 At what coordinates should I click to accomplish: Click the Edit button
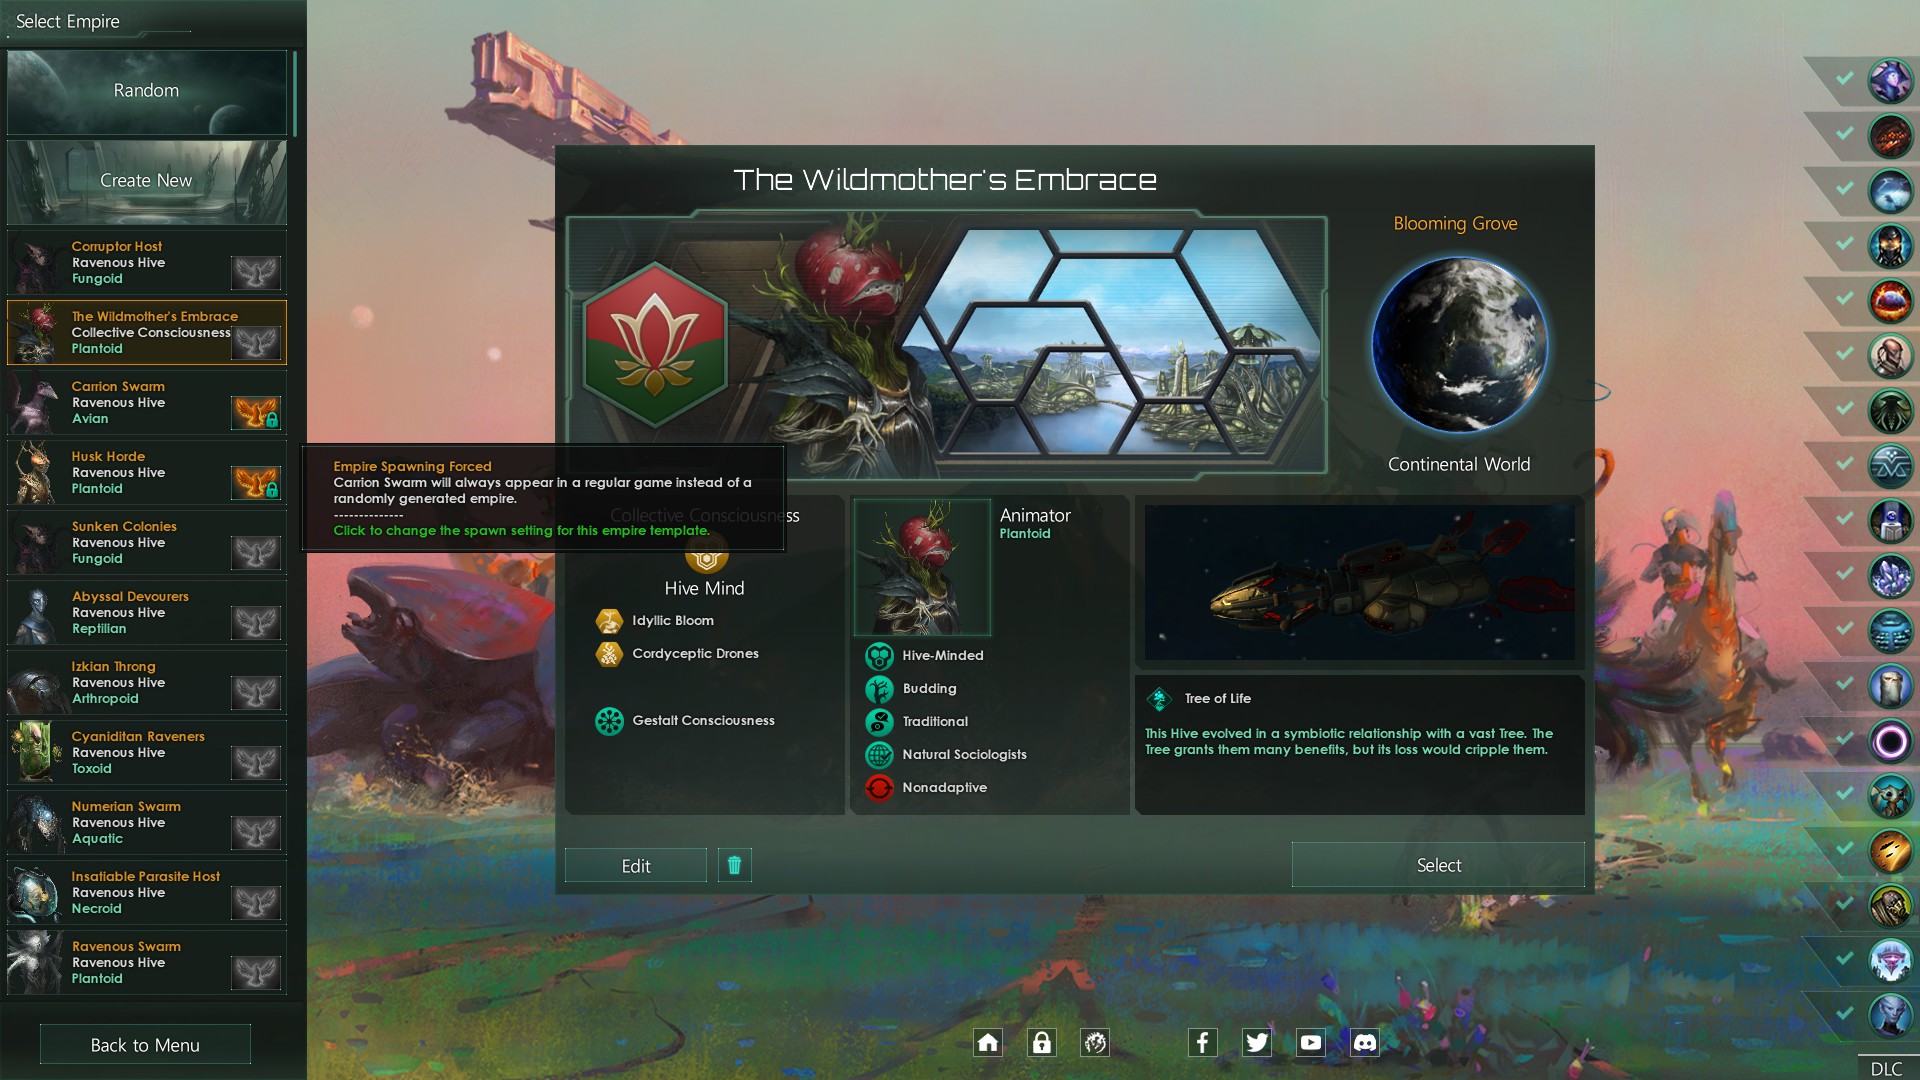point(636,866)
